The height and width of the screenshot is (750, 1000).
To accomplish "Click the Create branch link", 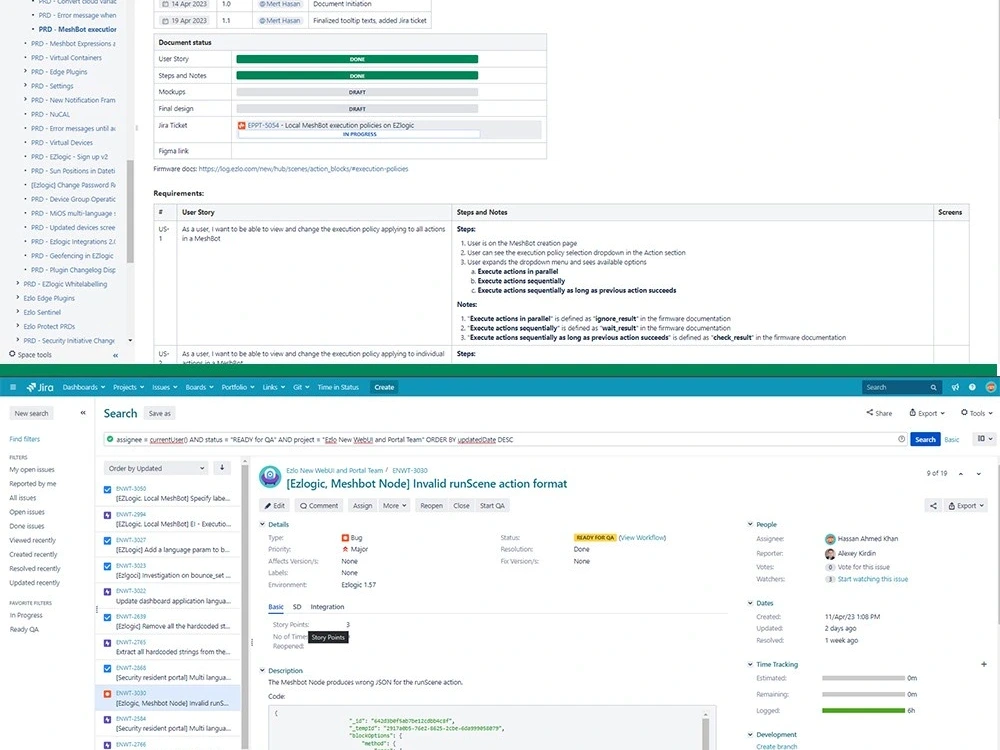I will (776, 746).
